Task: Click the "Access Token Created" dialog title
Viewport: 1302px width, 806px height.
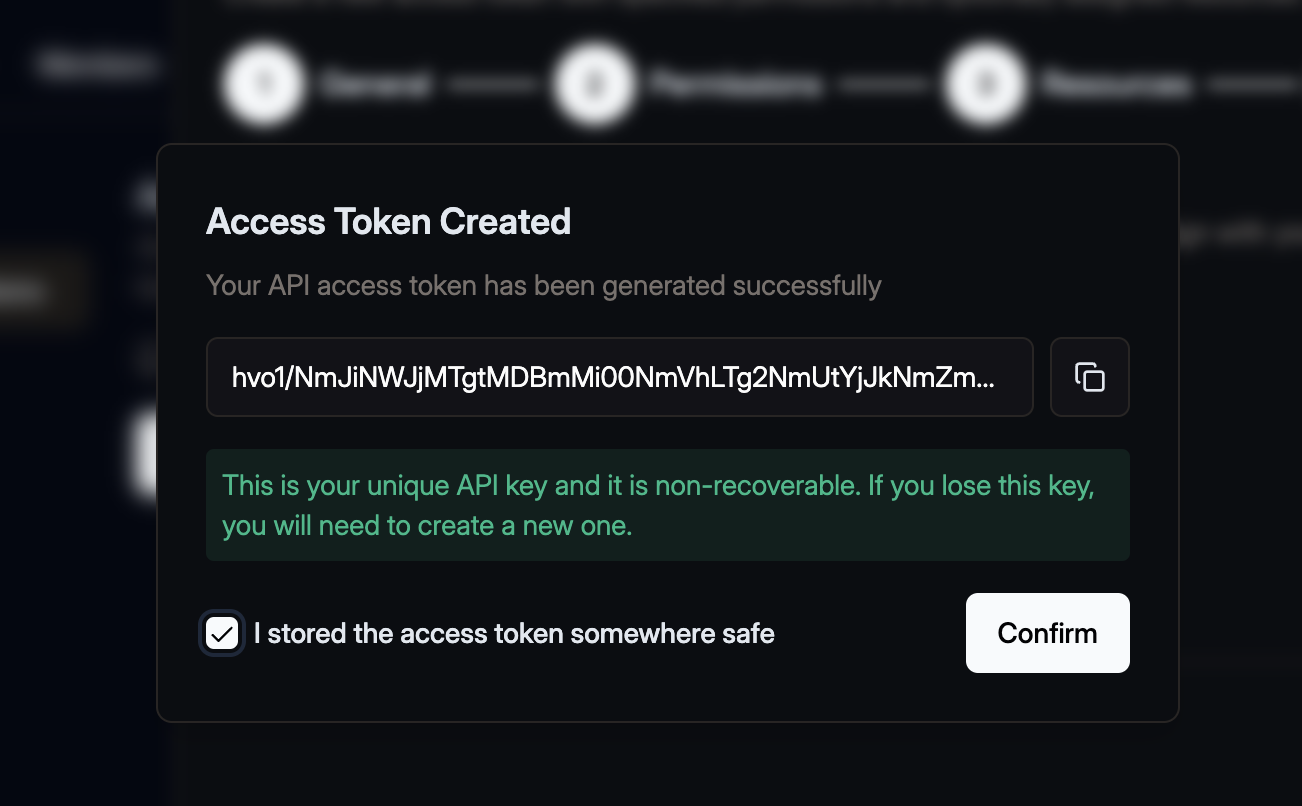Action: coord(388,221)
